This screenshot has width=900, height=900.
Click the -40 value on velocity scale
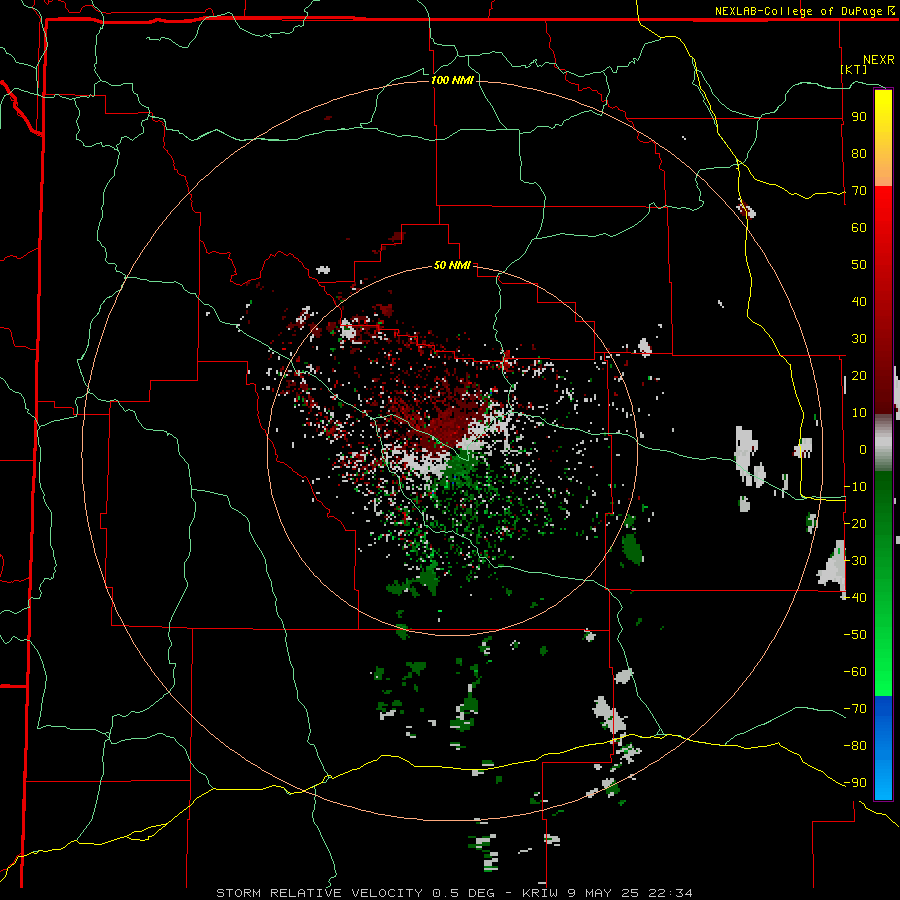pos(855,598)
